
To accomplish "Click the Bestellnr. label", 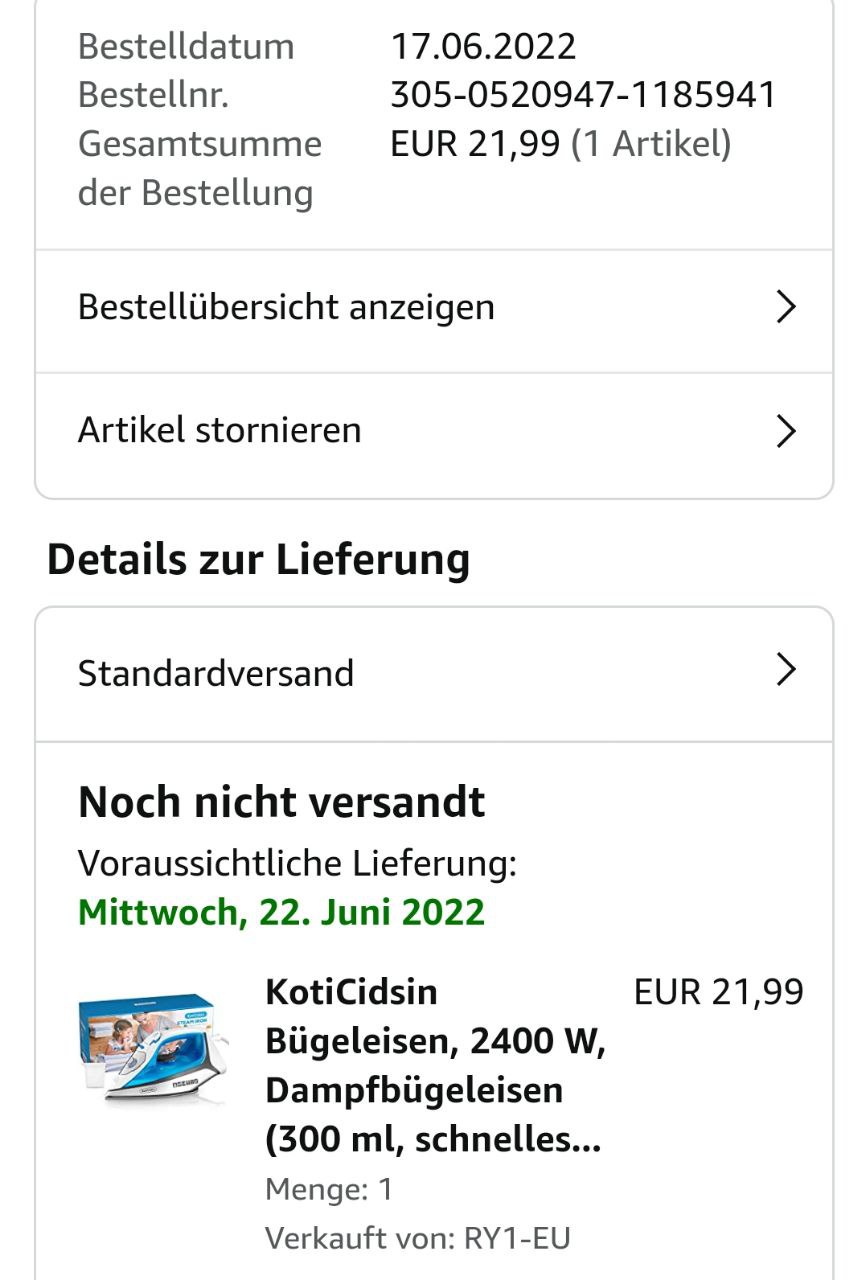I will (x=153, y=95).
